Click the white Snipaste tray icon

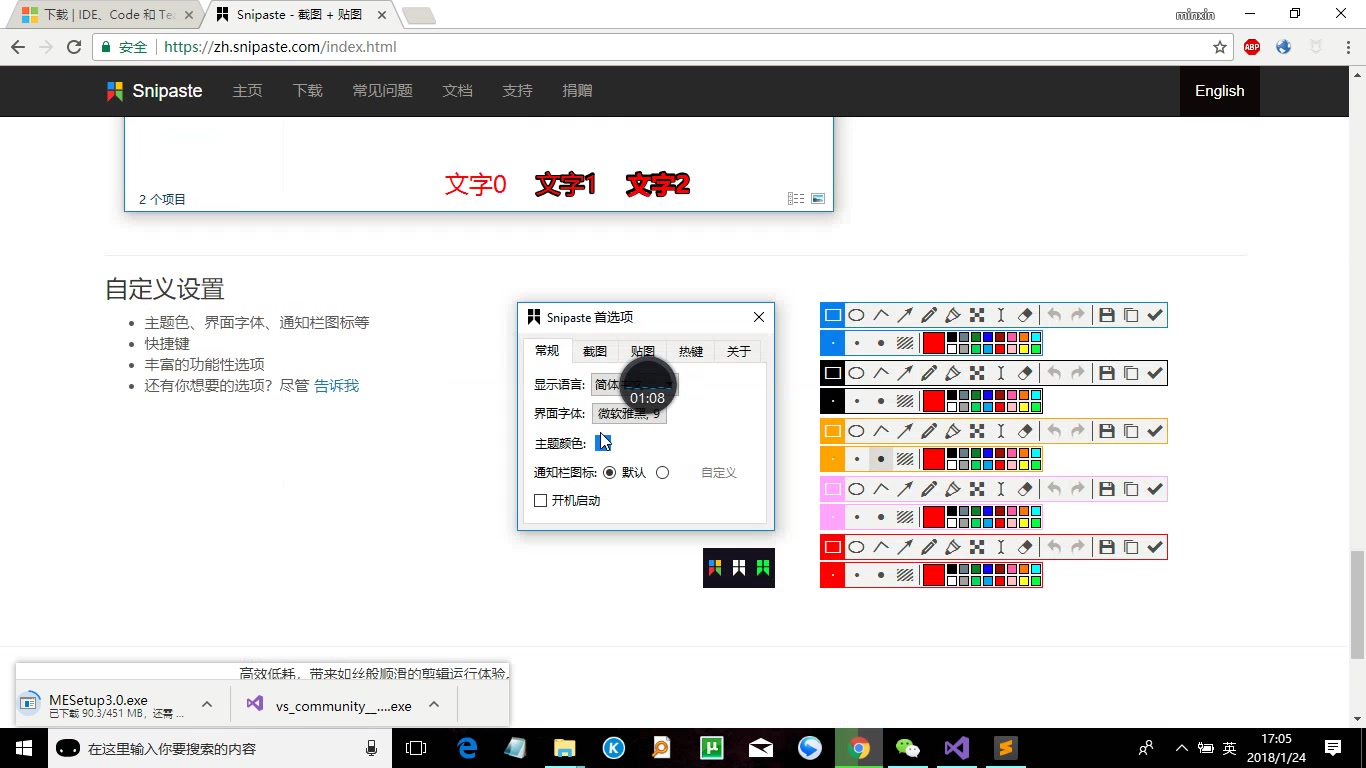739,568
